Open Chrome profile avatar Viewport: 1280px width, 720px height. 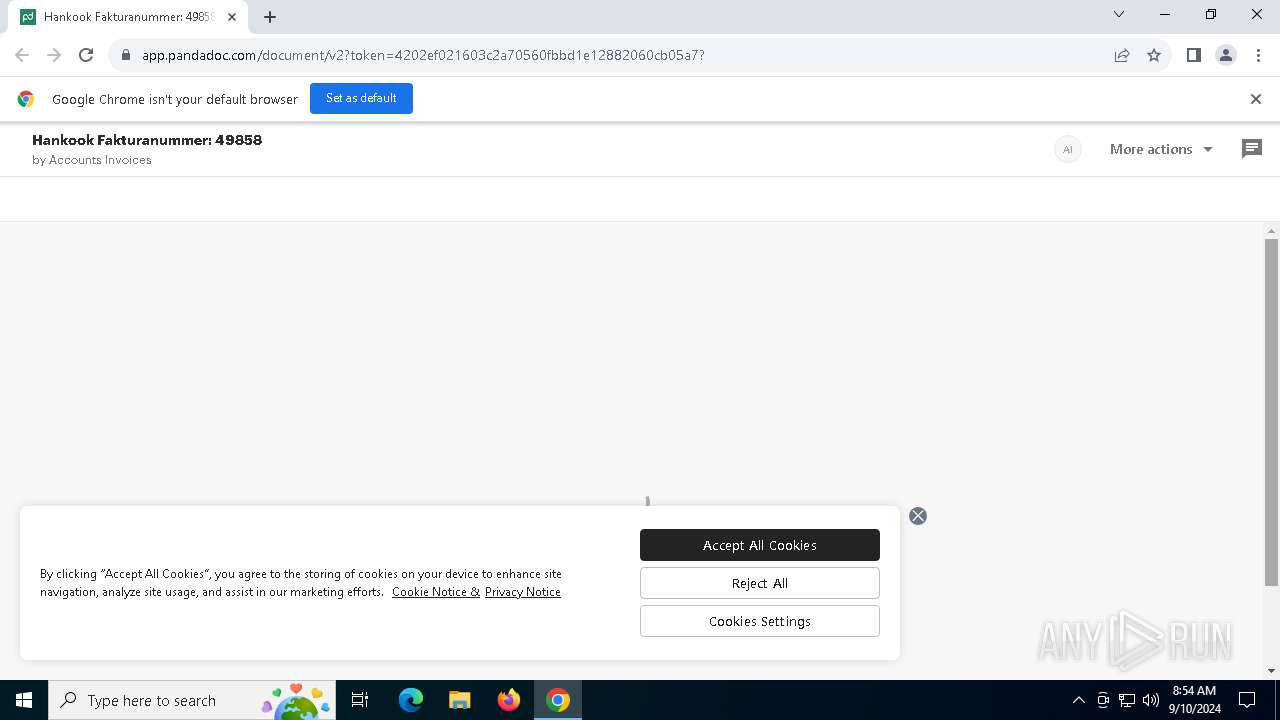pos(1226,55)
